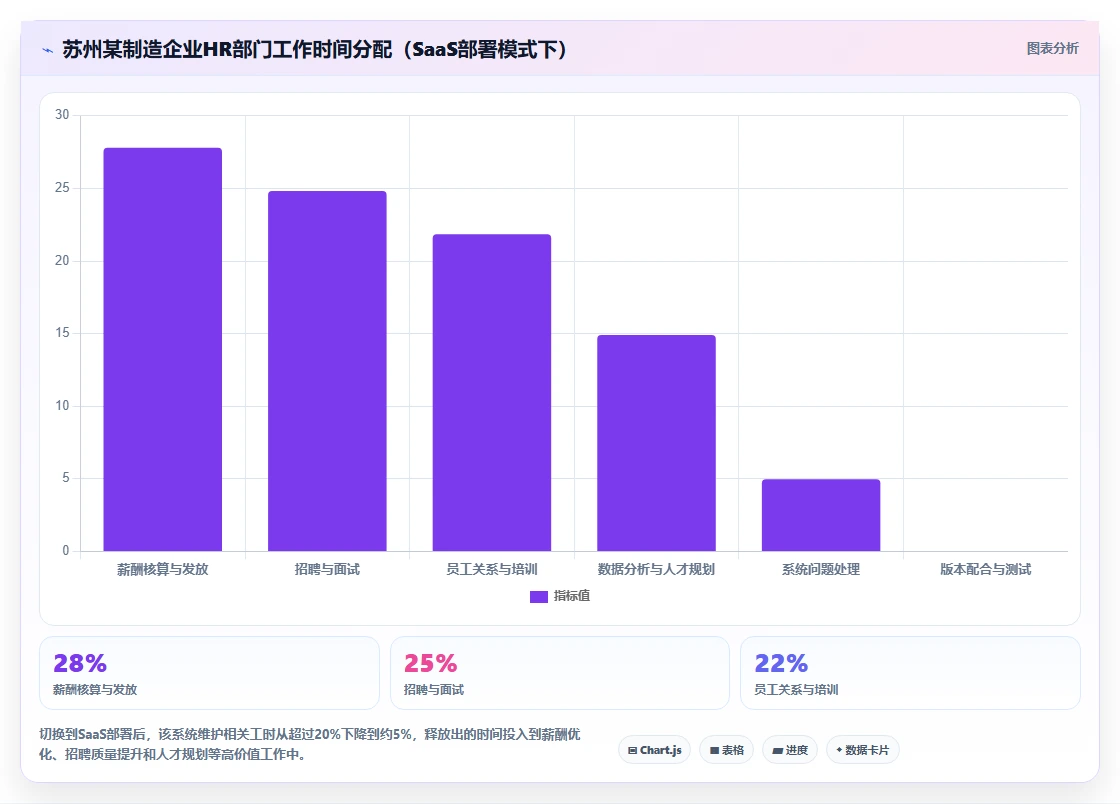The width and height of the screenshot is (1120, 804).
Task: Open the 28% 薪酬核算与发放 card
Action: 209,673
